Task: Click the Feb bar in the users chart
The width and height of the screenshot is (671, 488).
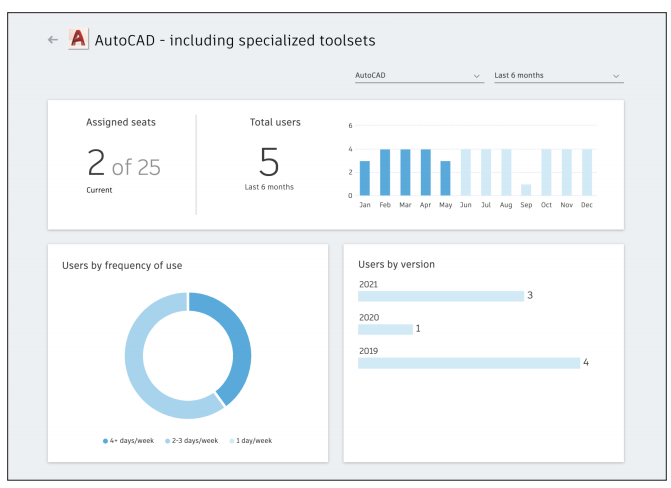Action: pyautogui.click(x=385, y=173)
